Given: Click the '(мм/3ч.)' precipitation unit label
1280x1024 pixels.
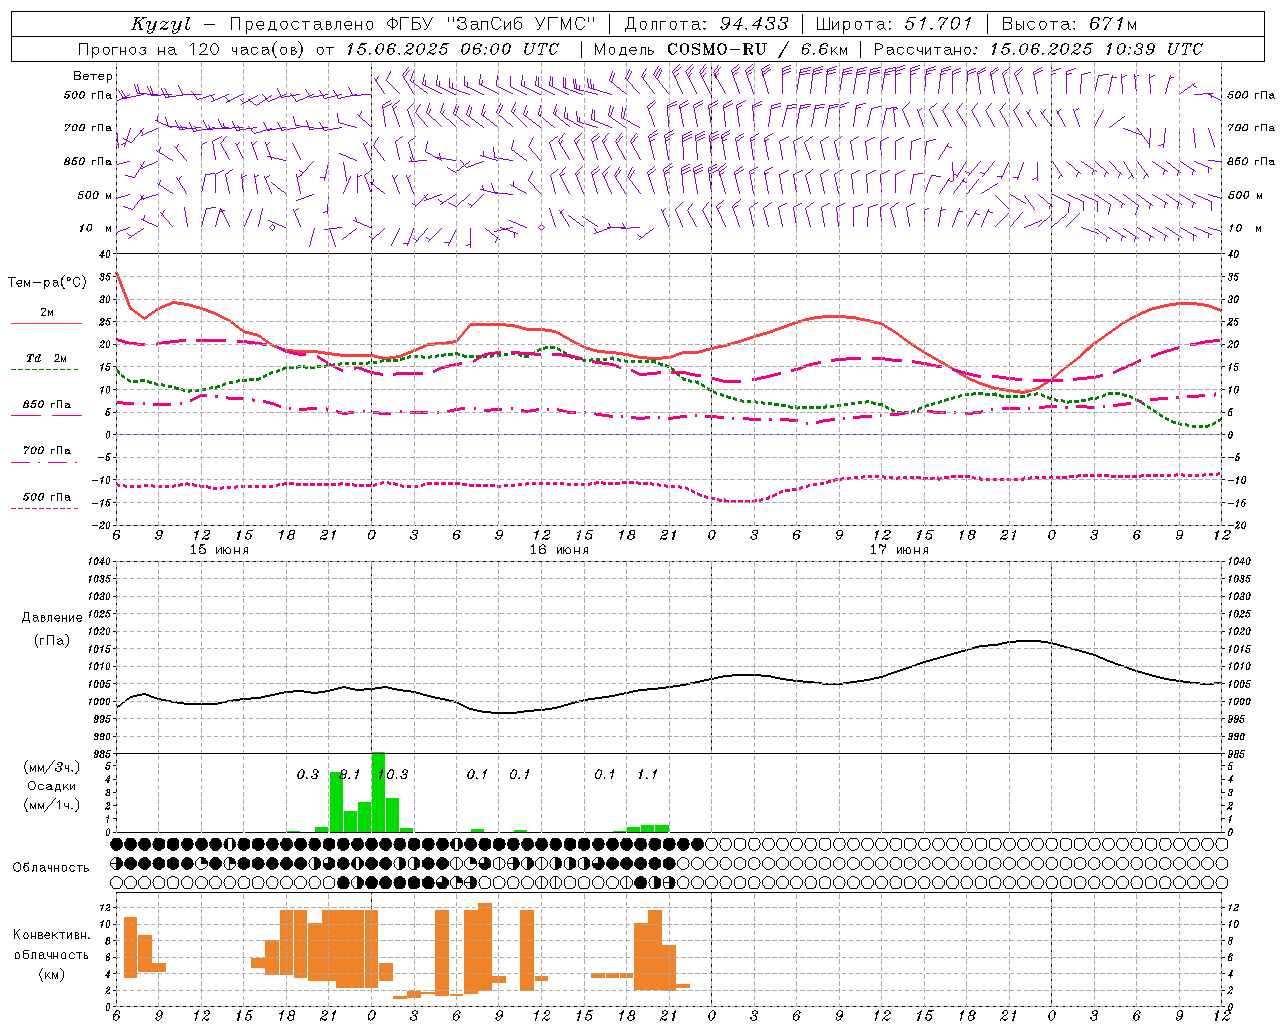Looking at the screenshot, I should click(x=52, y=768).
